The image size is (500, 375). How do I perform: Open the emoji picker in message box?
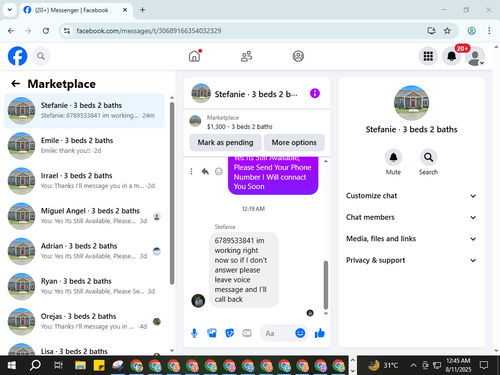tap(300, 333)
